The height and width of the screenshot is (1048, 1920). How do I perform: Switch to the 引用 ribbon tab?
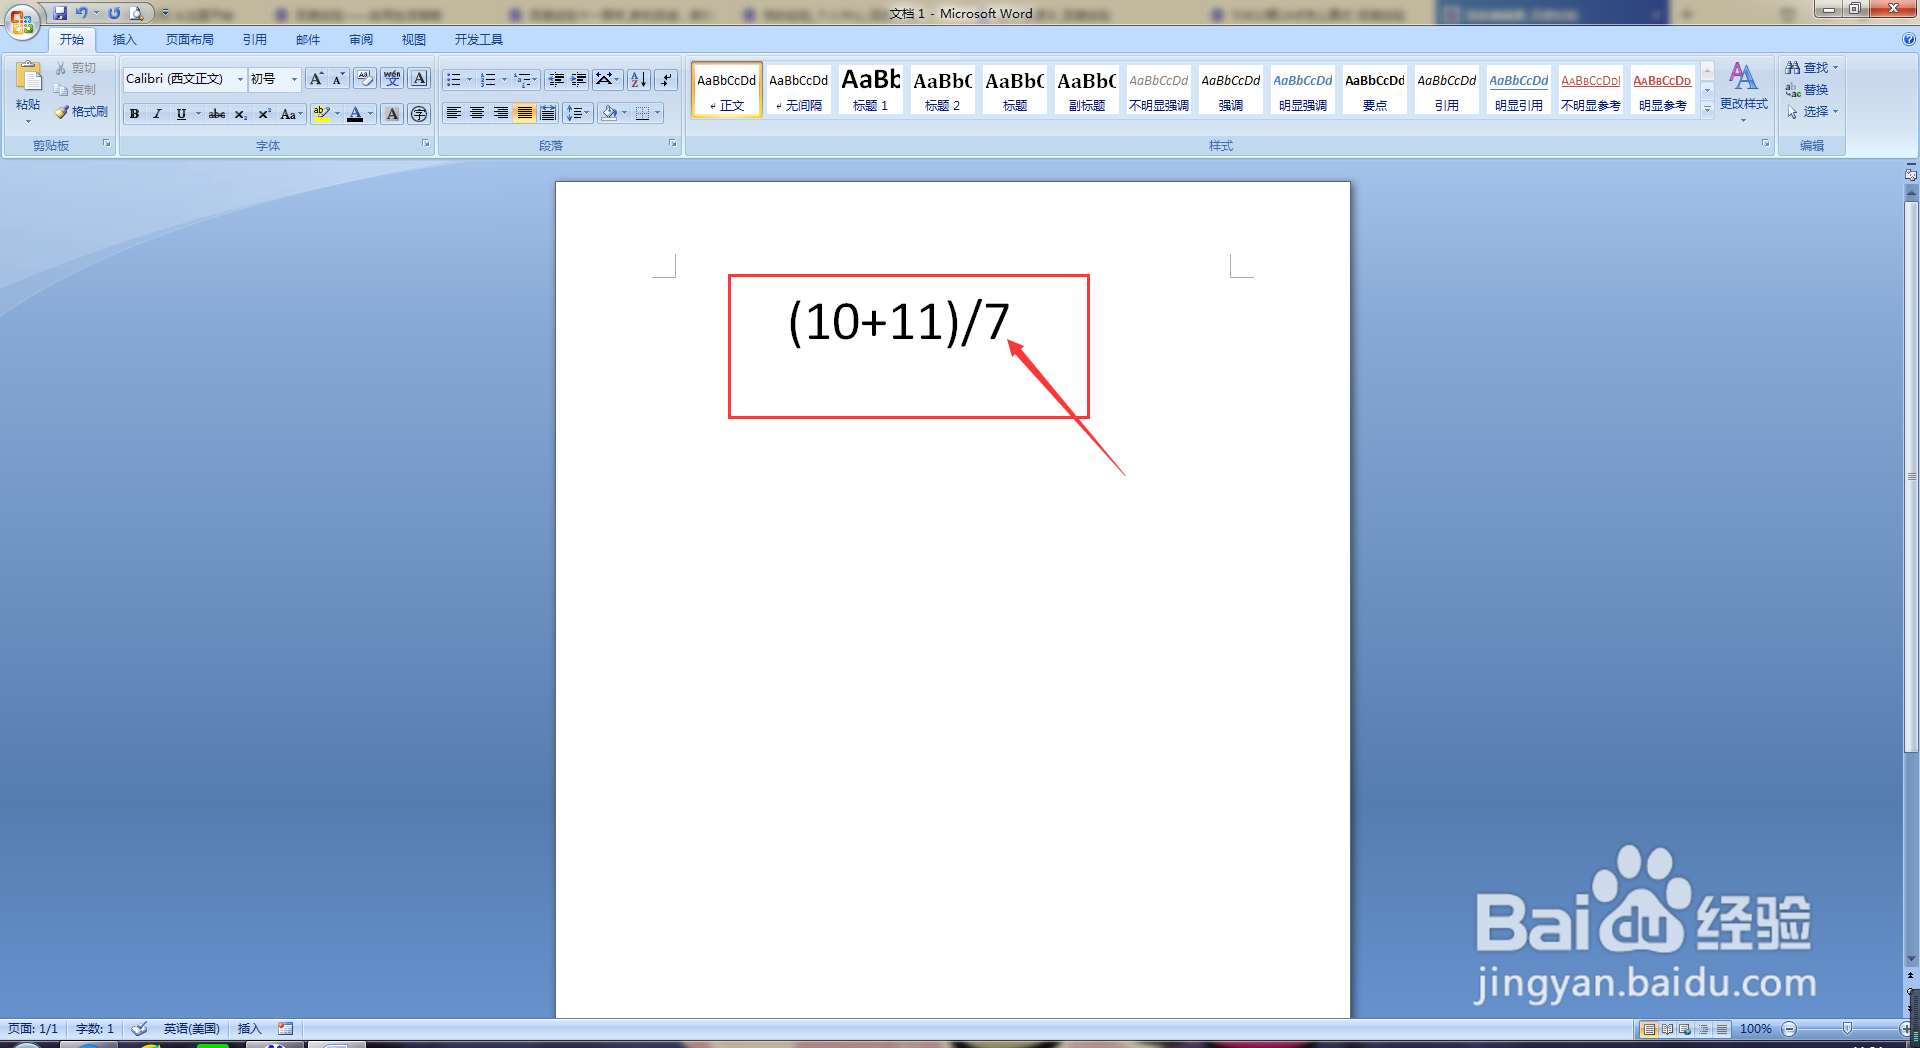click(x=255, y=40)
